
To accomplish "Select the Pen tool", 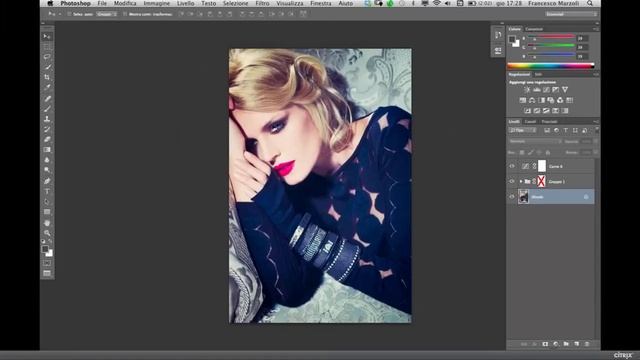I will 47,181.
